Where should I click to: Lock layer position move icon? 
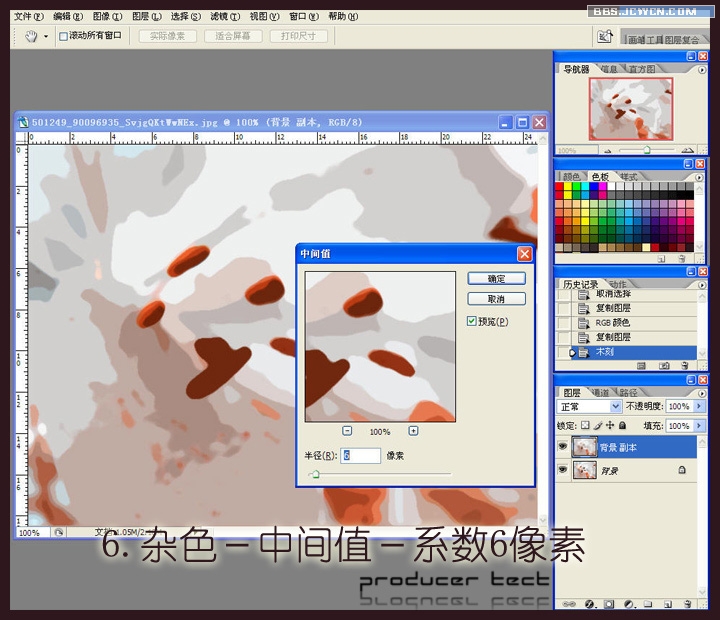click(x=610, y=425)
